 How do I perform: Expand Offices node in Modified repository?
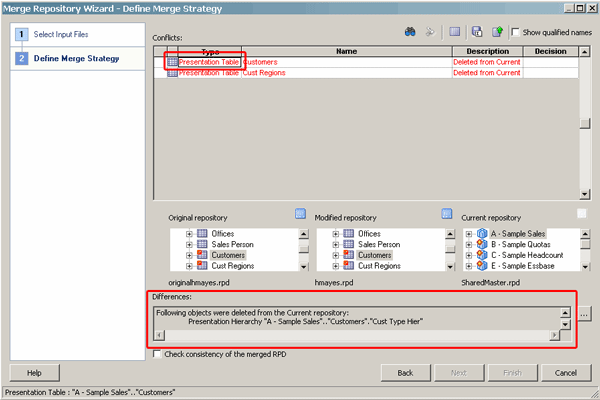(336, 234)
